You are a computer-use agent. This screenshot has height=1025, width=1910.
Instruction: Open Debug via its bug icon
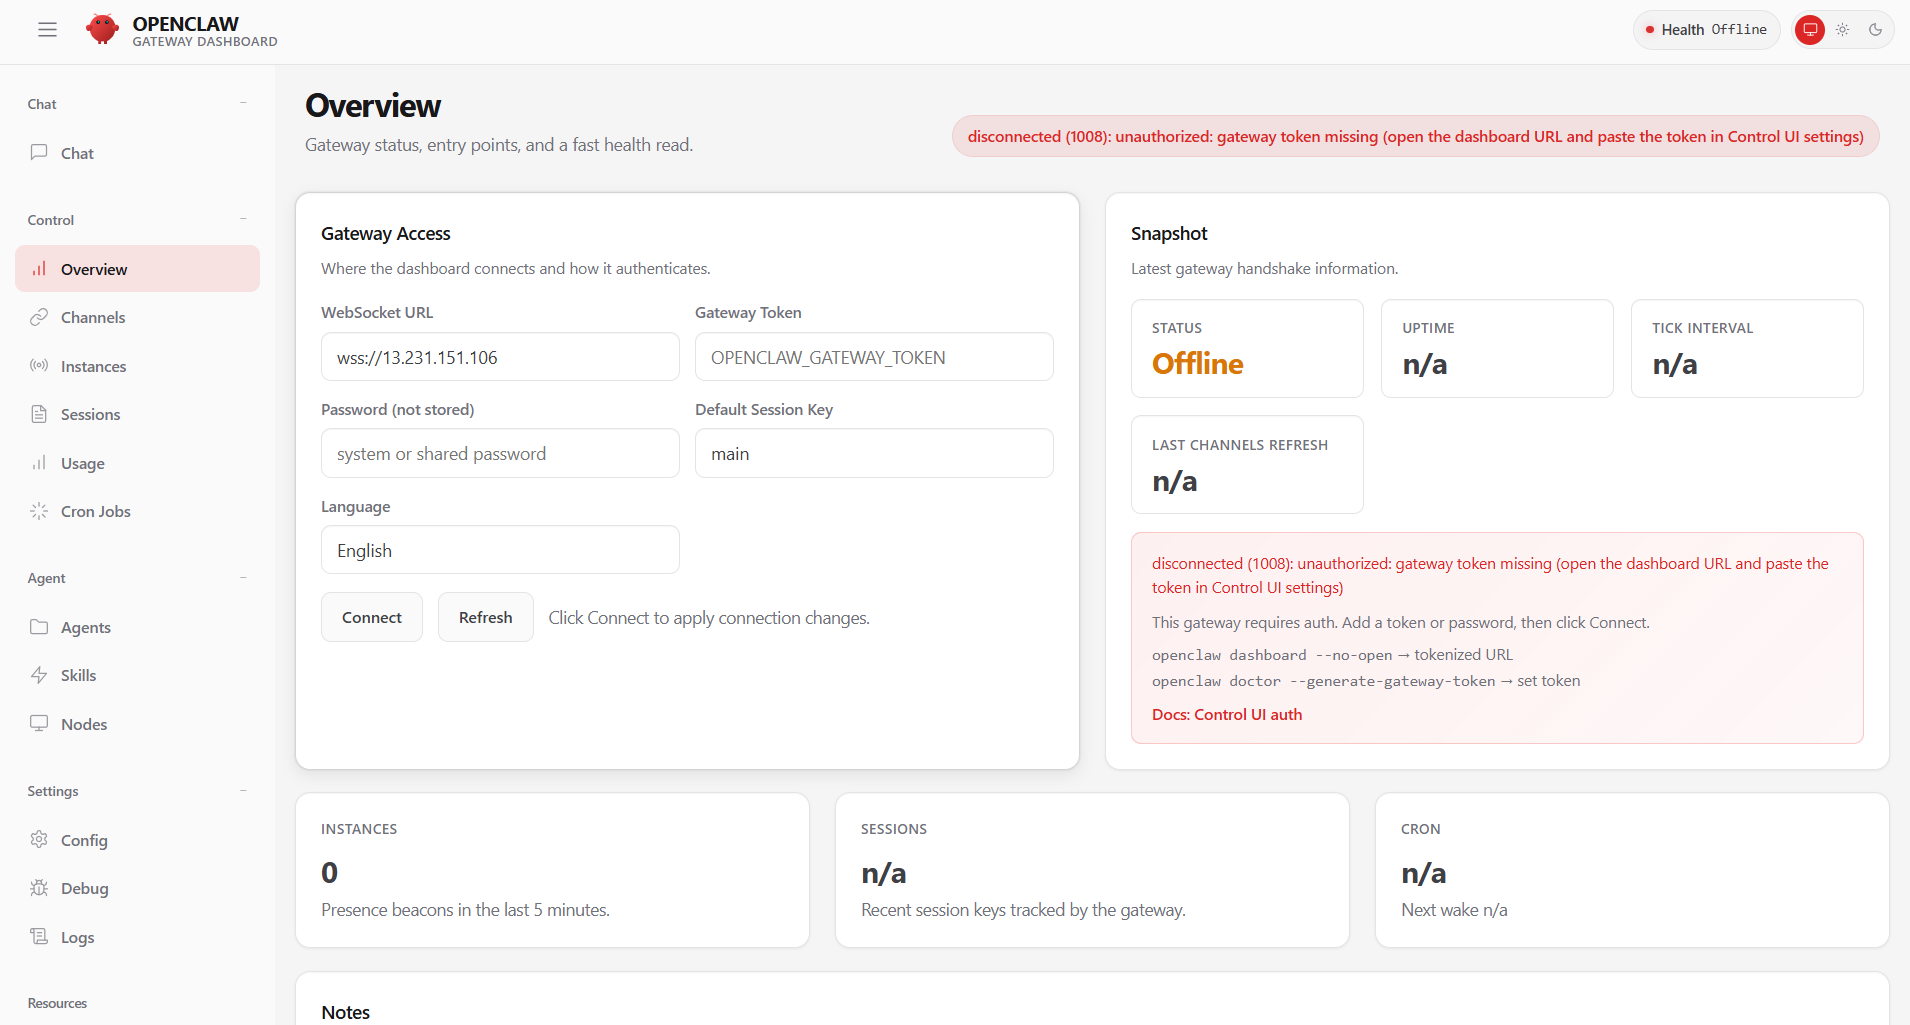(39, 888)
